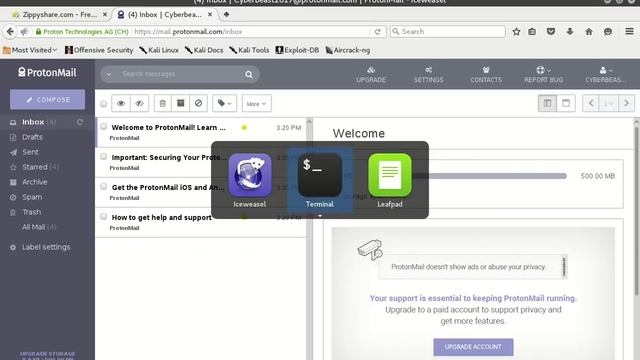Check the Important: Securing message checkbox

click(x=103, y=156)
